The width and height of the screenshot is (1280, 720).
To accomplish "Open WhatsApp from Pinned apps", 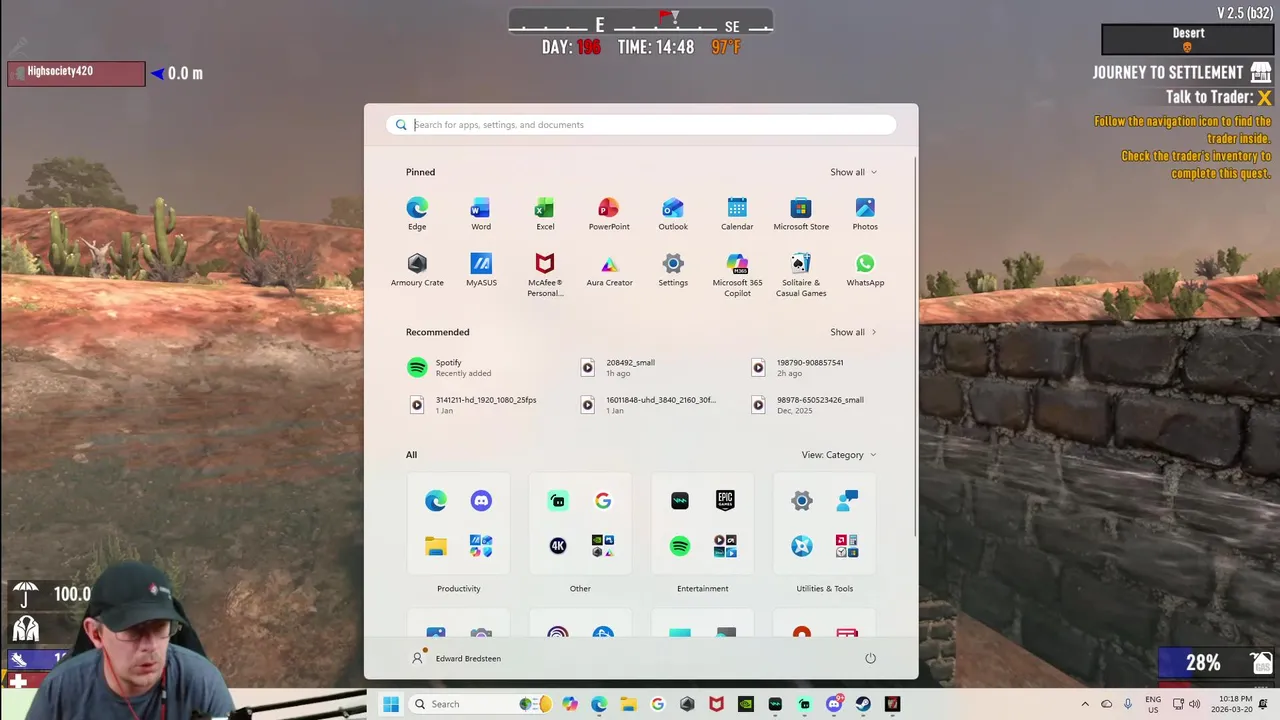I will tap(865, 269).
